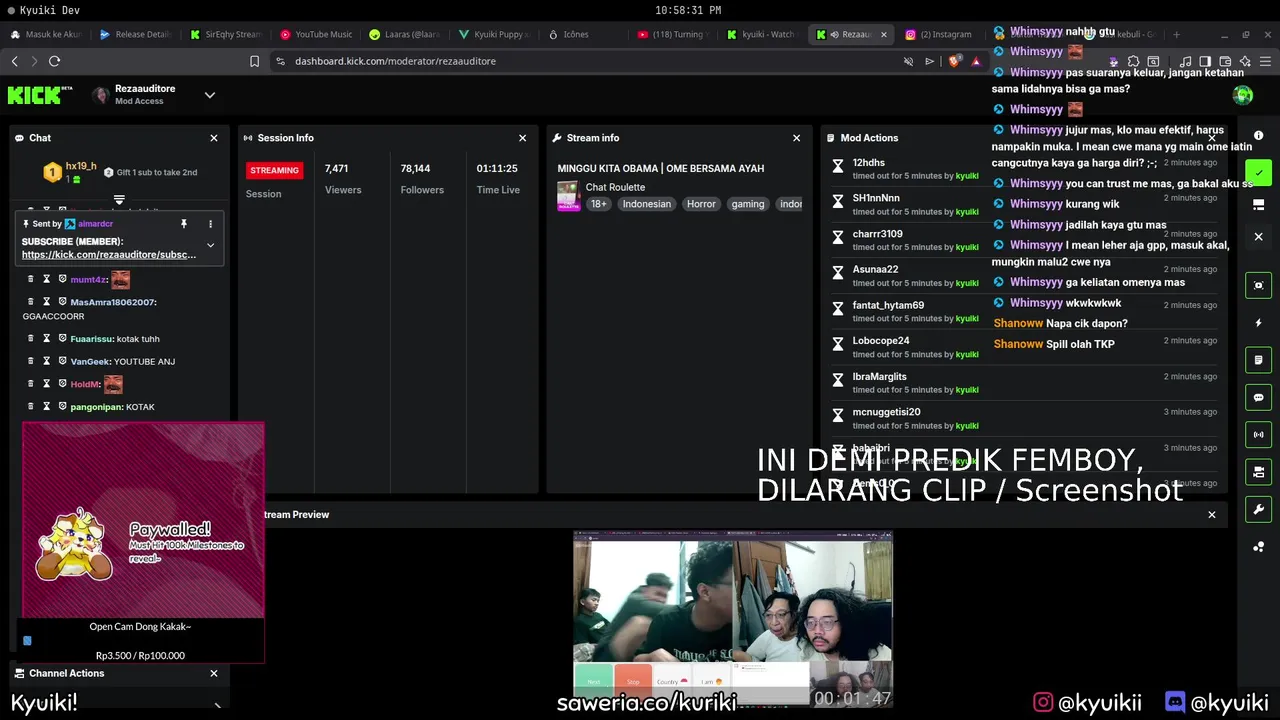
Task: Select the Horror stream tag
Action: click(x=701, y=204)
